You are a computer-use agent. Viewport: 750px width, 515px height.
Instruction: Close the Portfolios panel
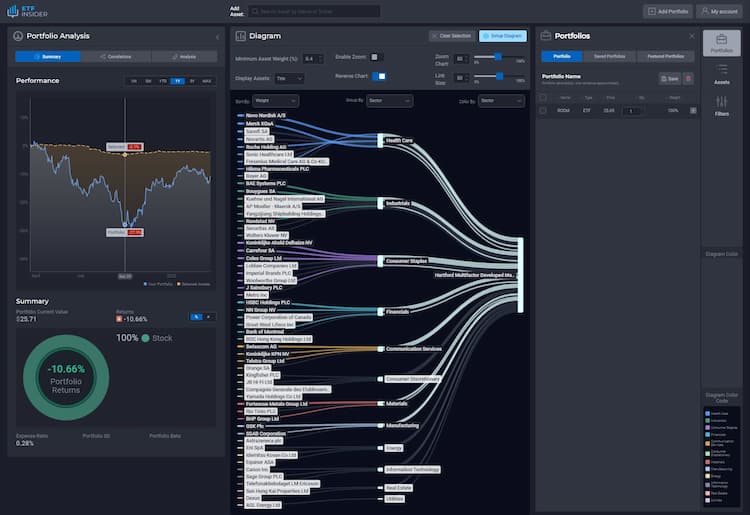click(692, 36)
